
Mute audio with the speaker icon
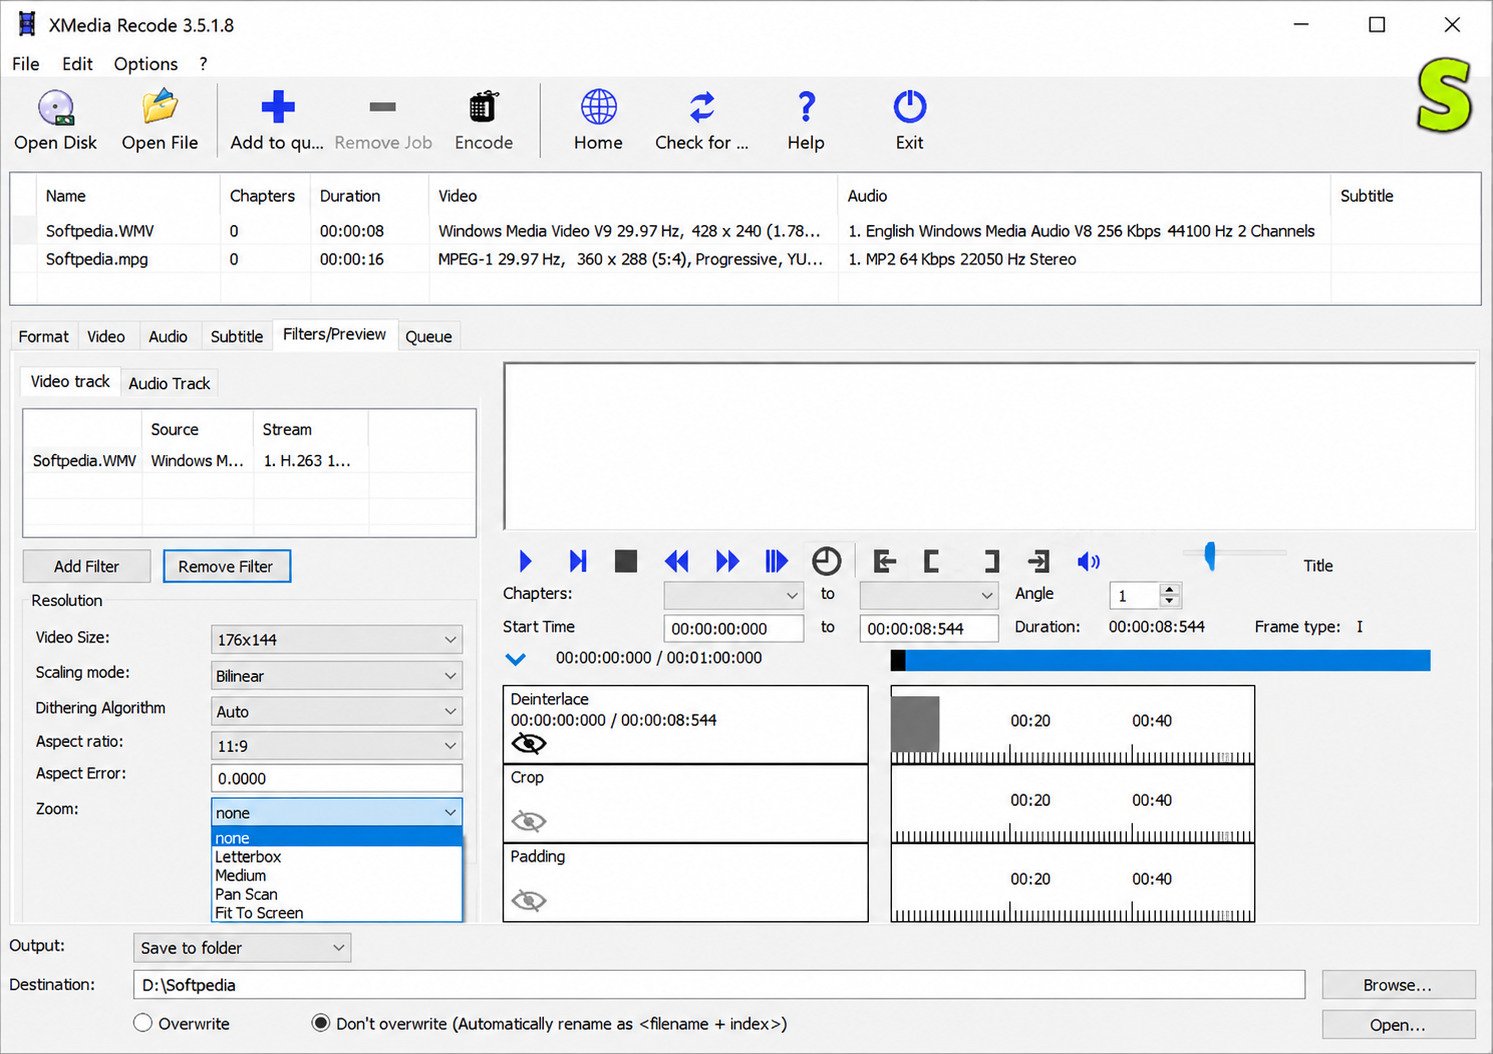[x=1088, y=562]
